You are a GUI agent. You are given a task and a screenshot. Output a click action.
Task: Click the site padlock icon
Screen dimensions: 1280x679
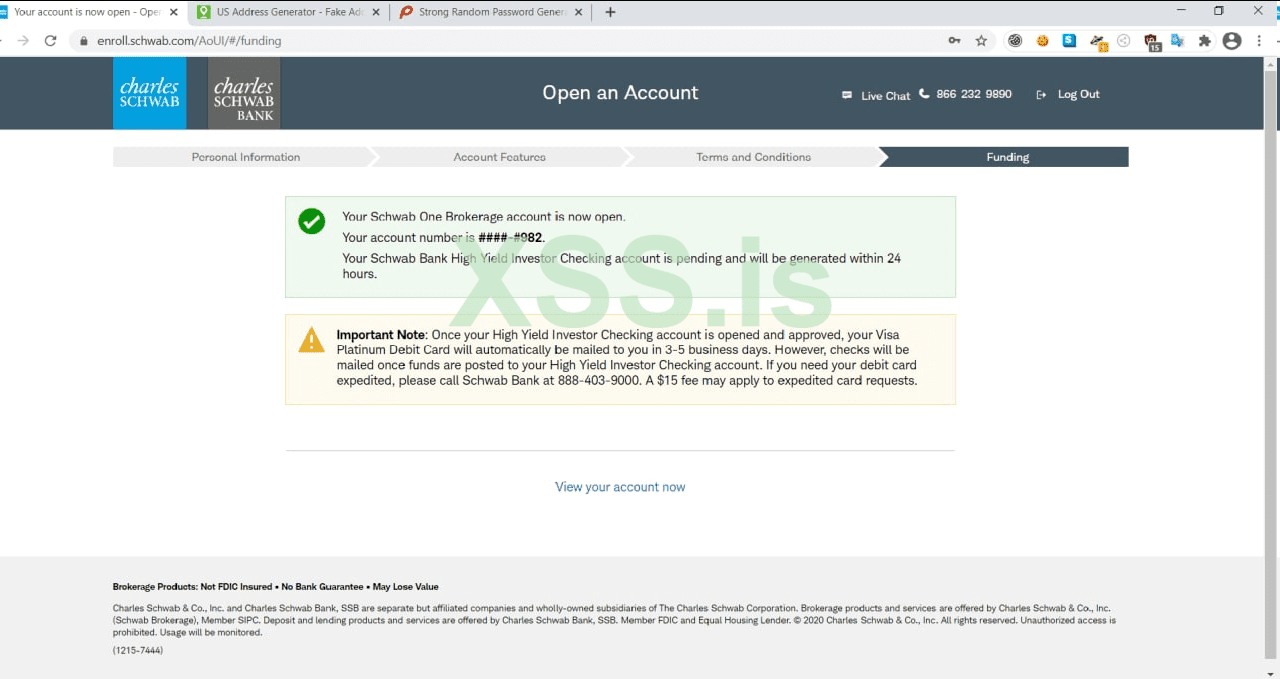pos(84,41)
